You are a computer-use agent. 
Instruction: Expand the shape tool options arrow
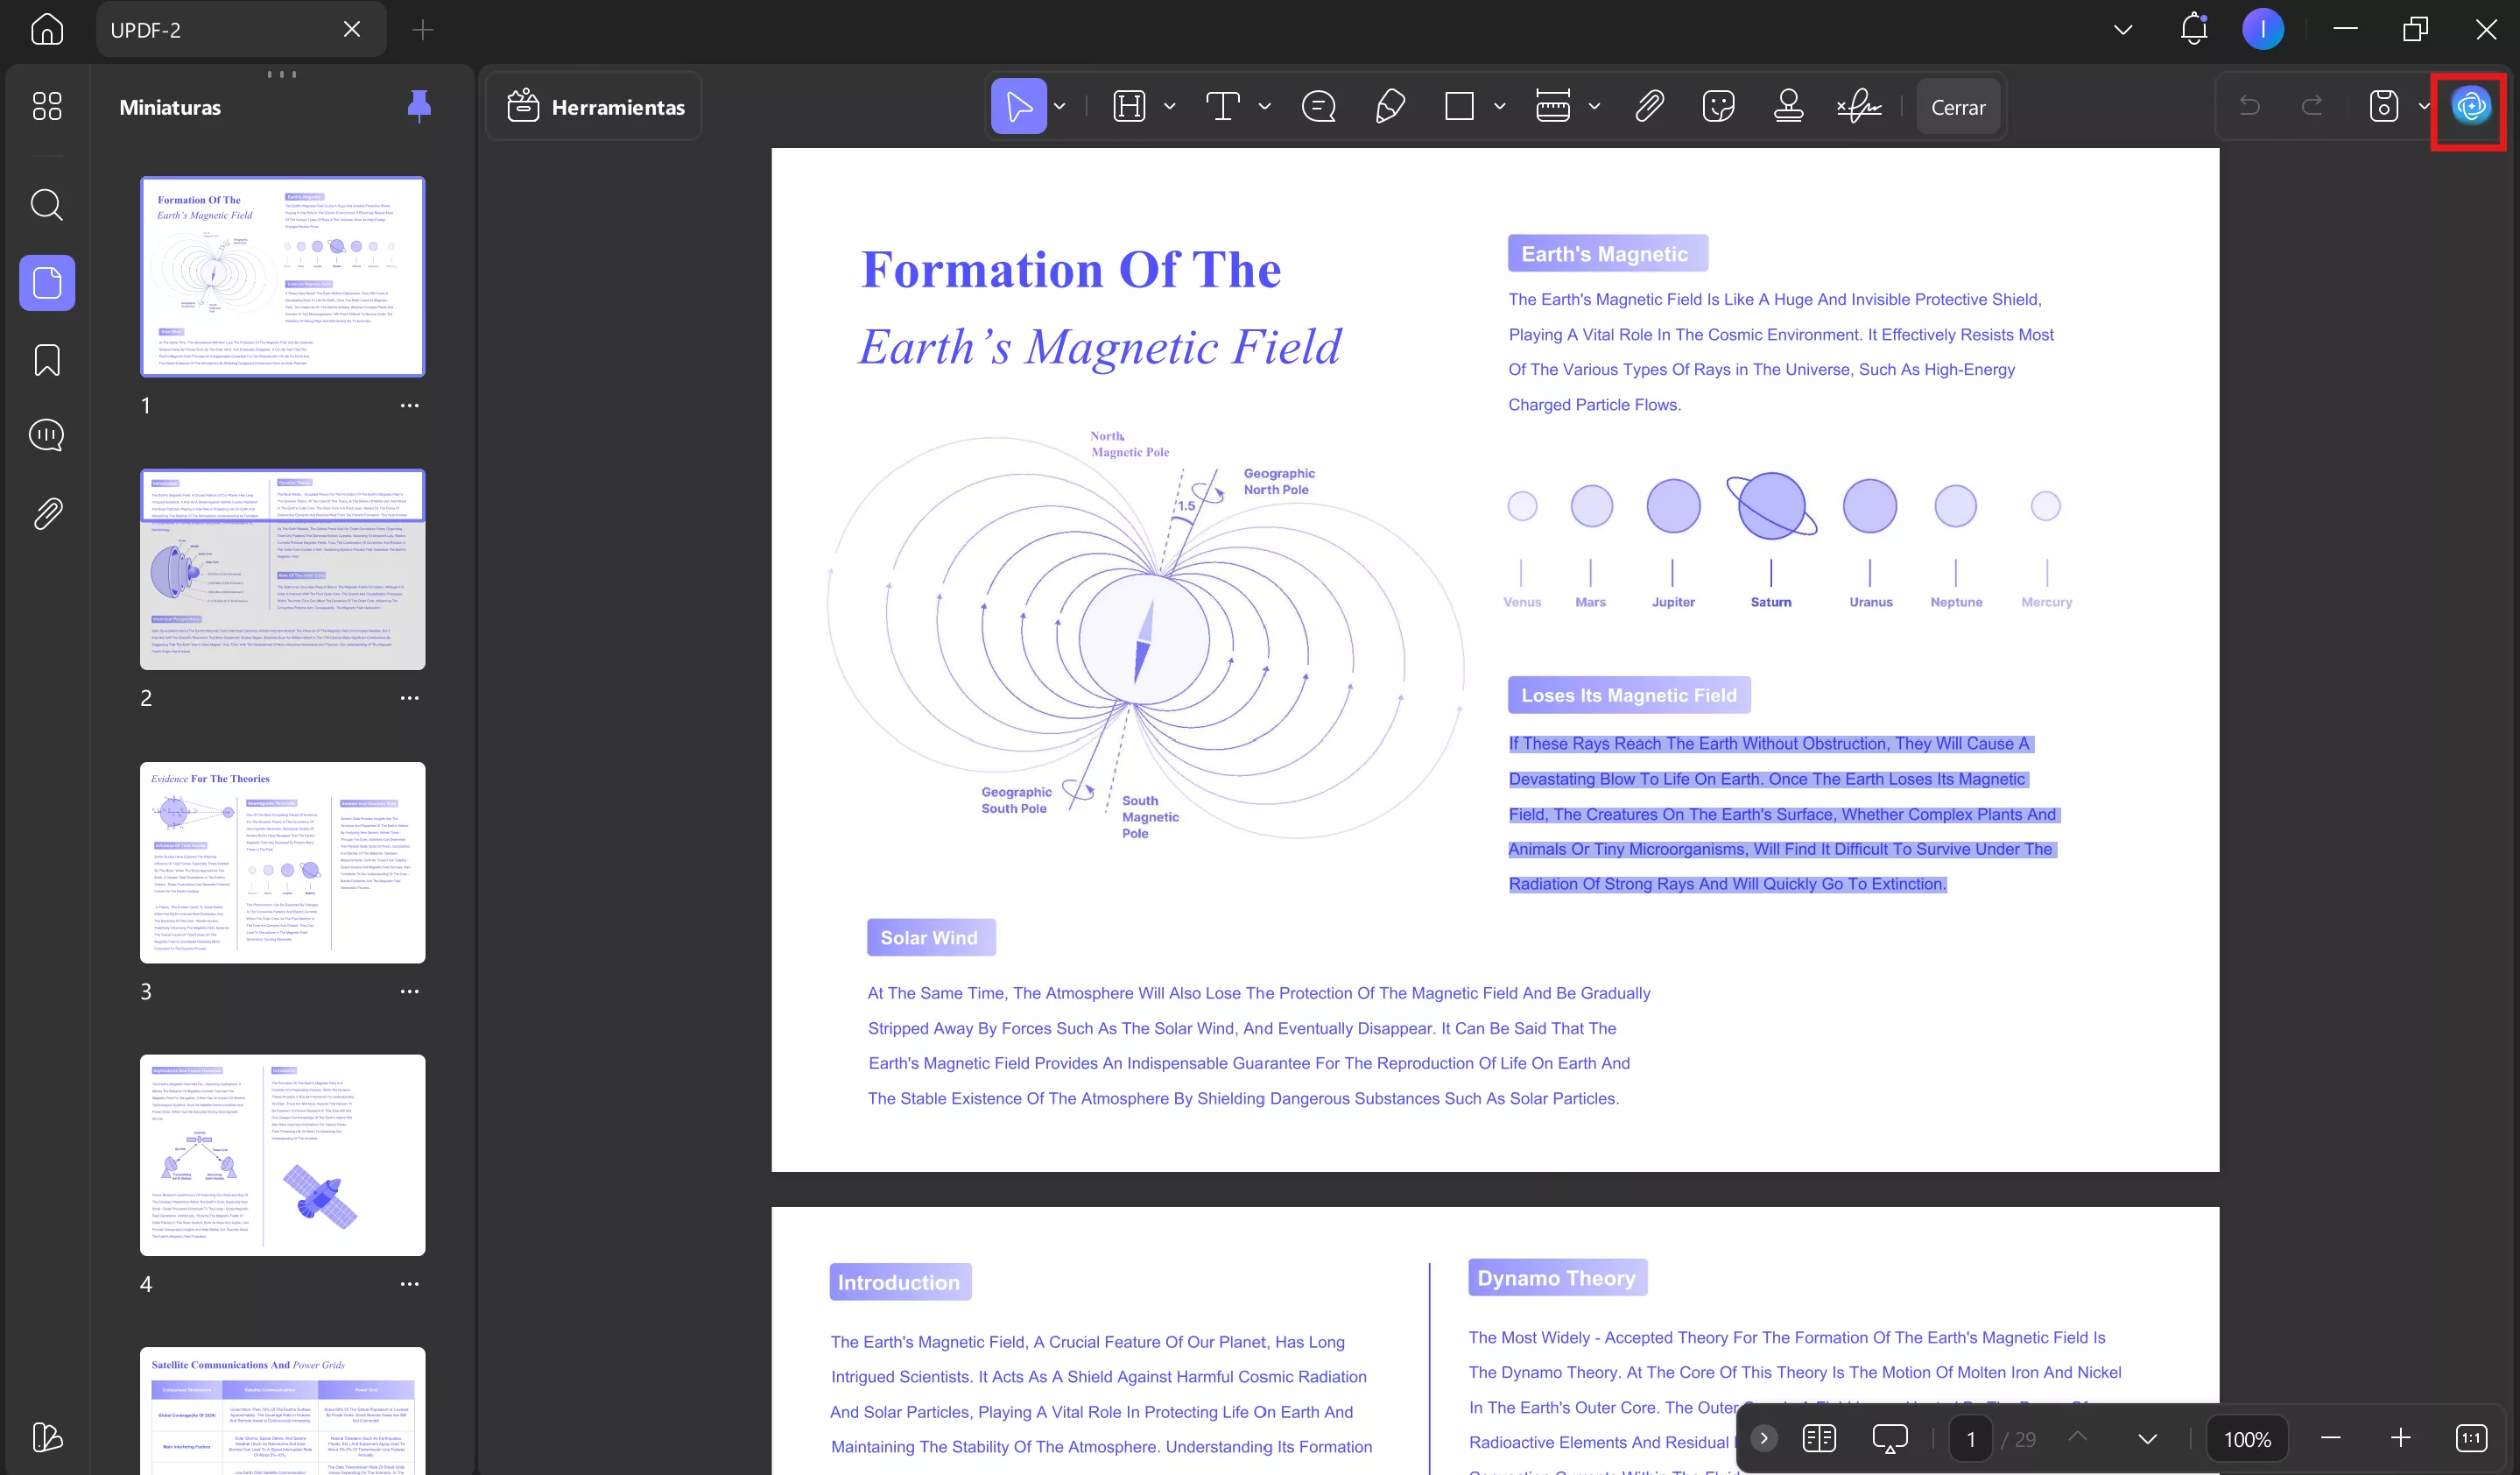click(x=1499, y=106)
